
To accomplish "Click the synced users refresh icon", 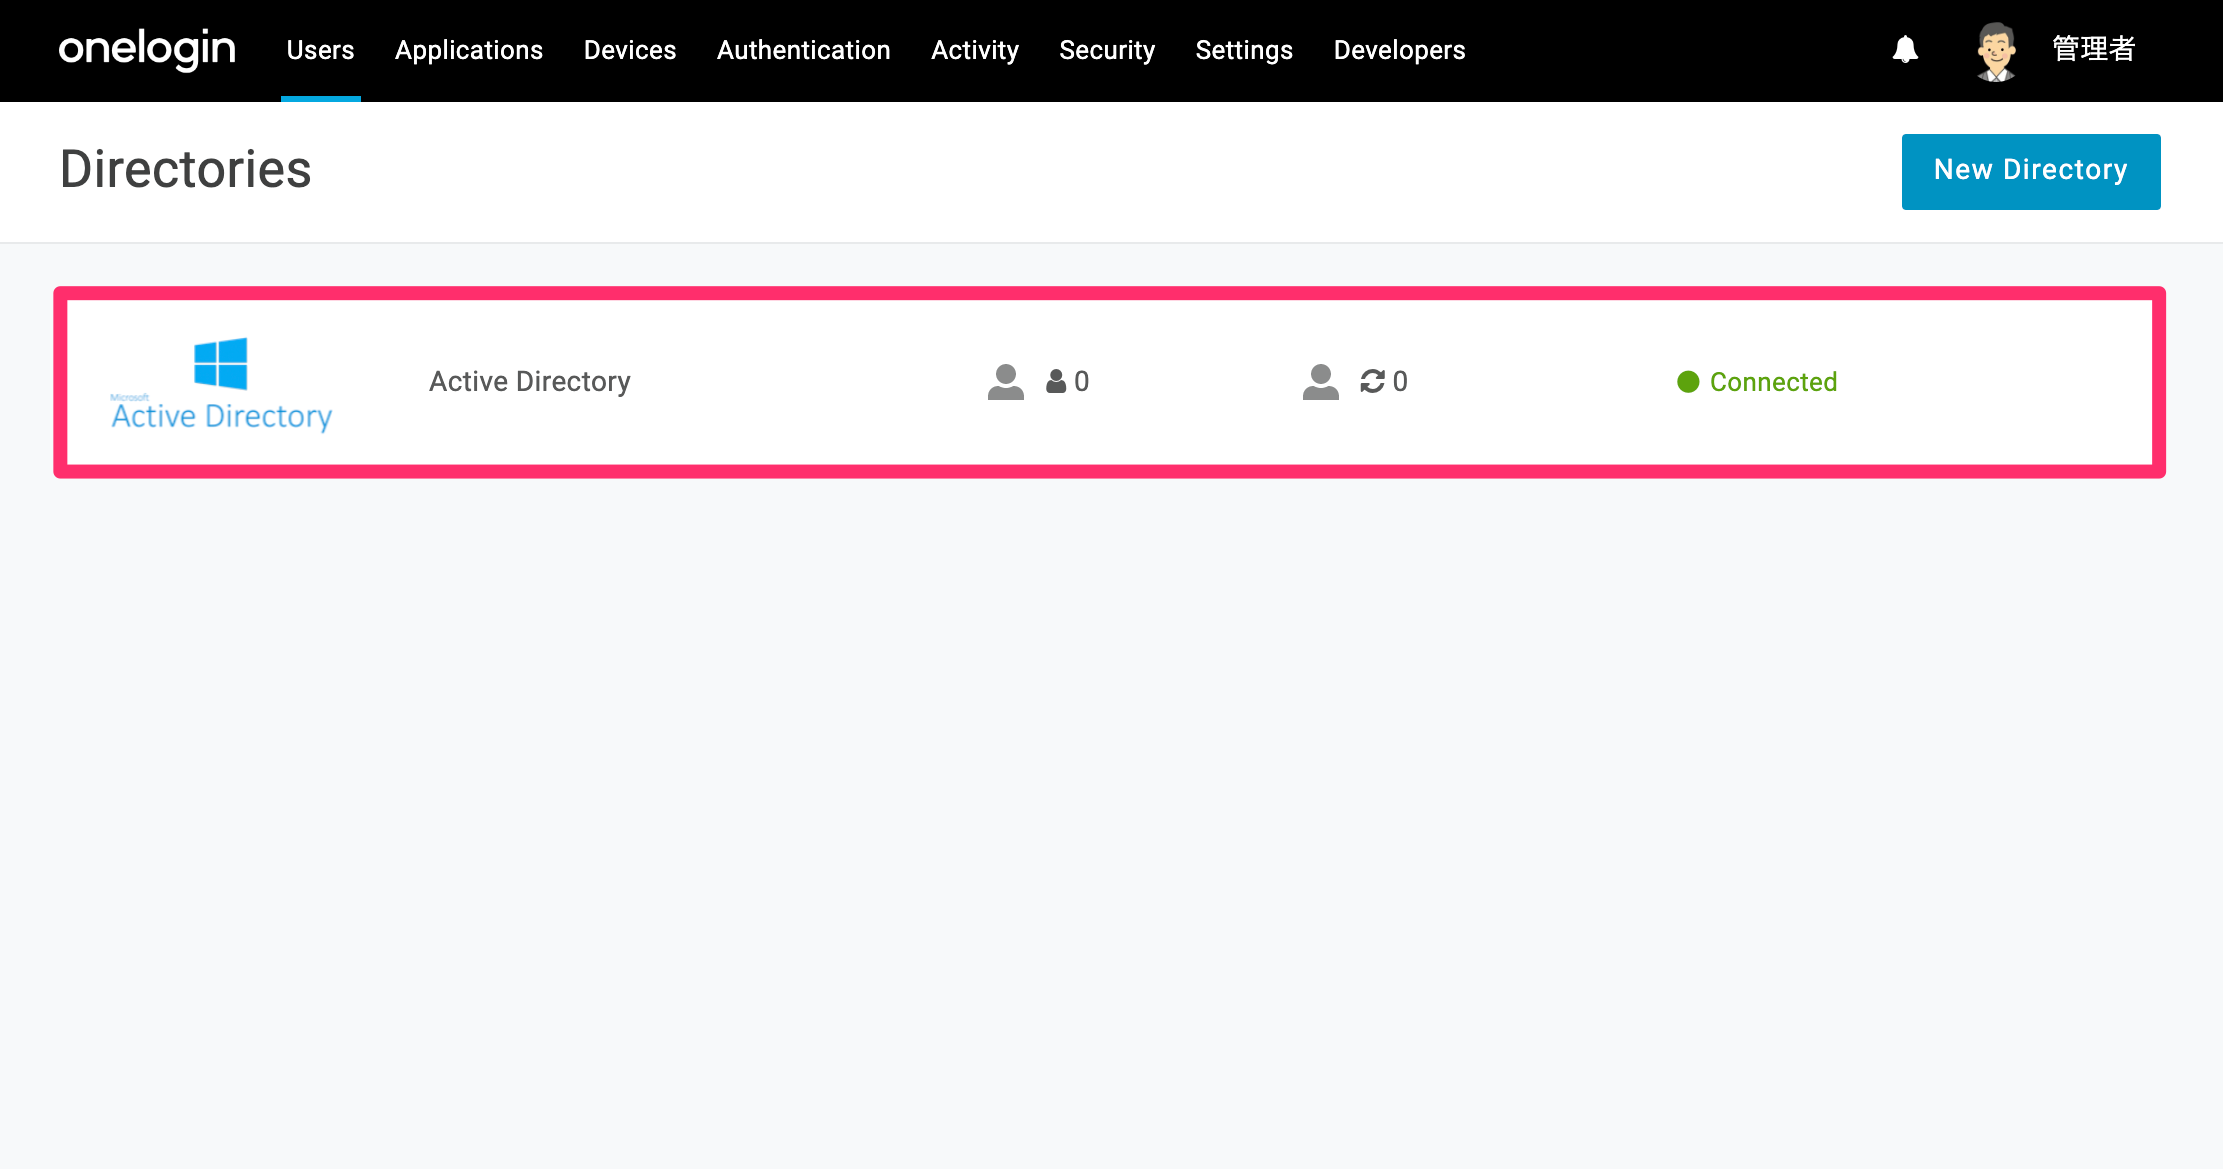I will pyautogui.click(x=1372, y=381).
